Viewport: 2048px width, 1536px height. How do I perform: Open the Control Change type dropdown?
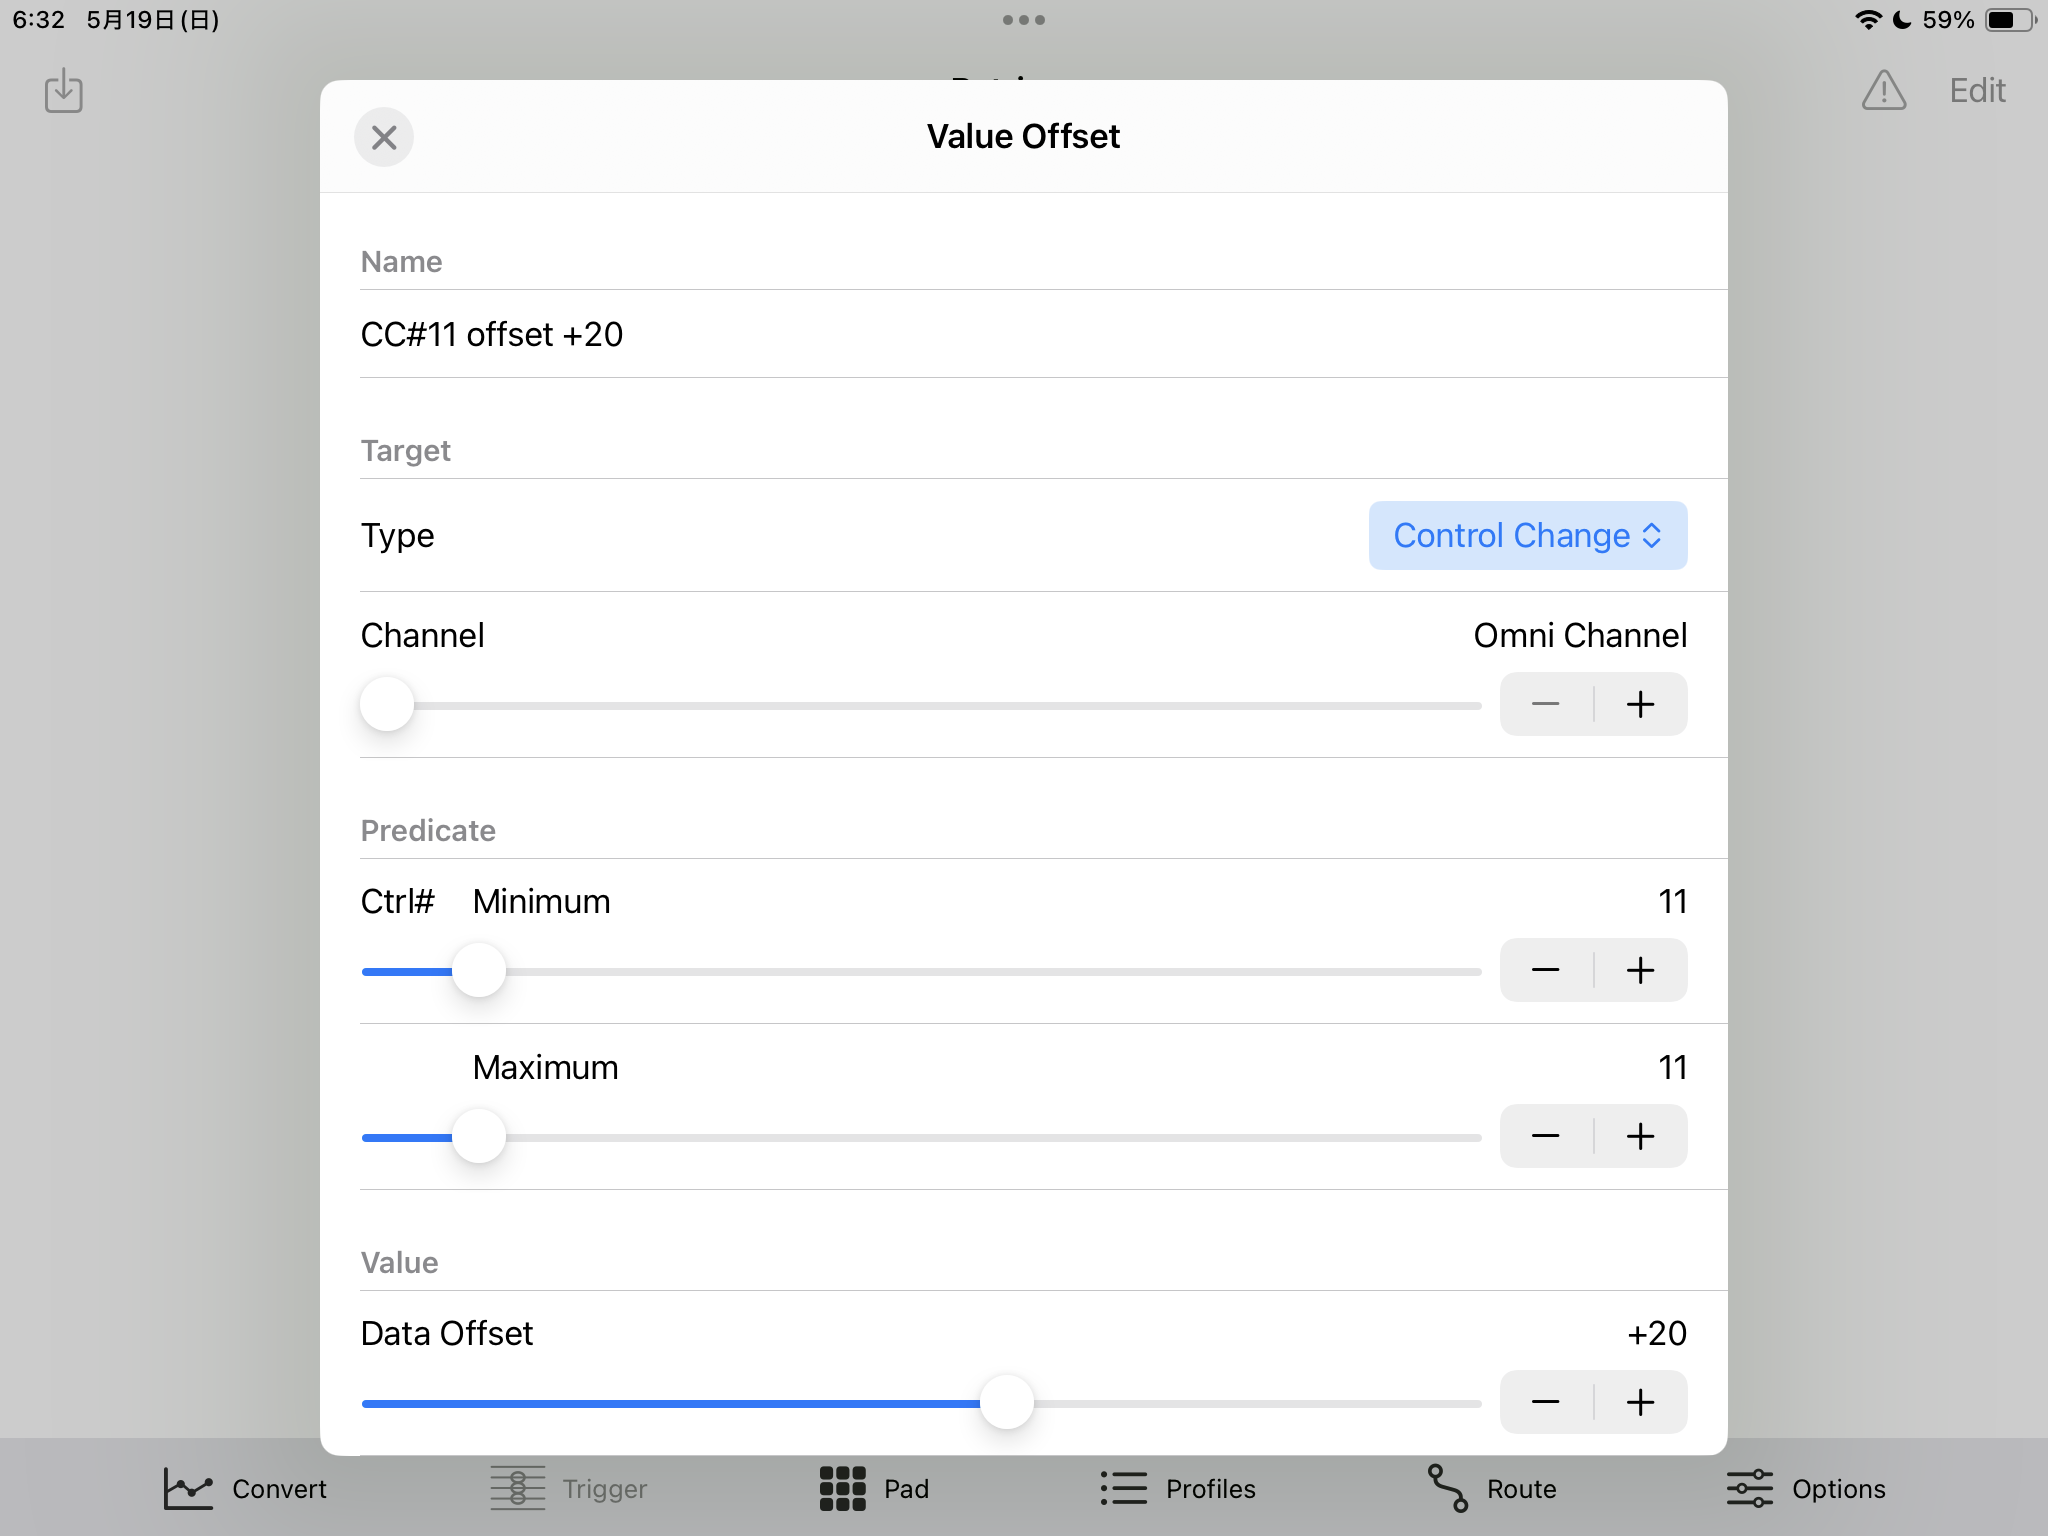tap(1527, 536)
